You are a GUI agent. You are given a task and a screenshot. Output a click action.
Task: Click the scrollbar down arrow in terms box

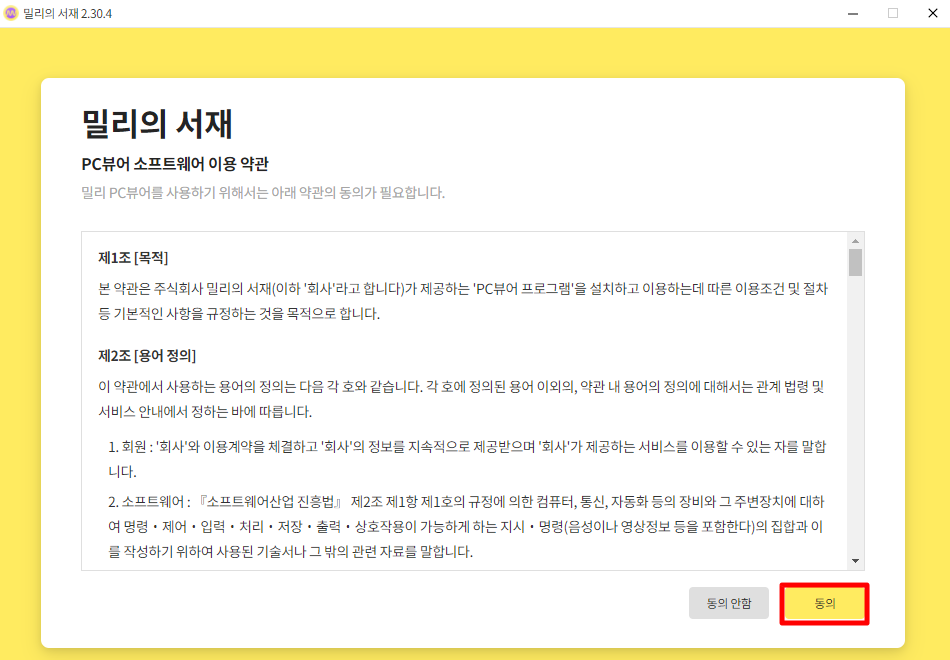point(855,561)
